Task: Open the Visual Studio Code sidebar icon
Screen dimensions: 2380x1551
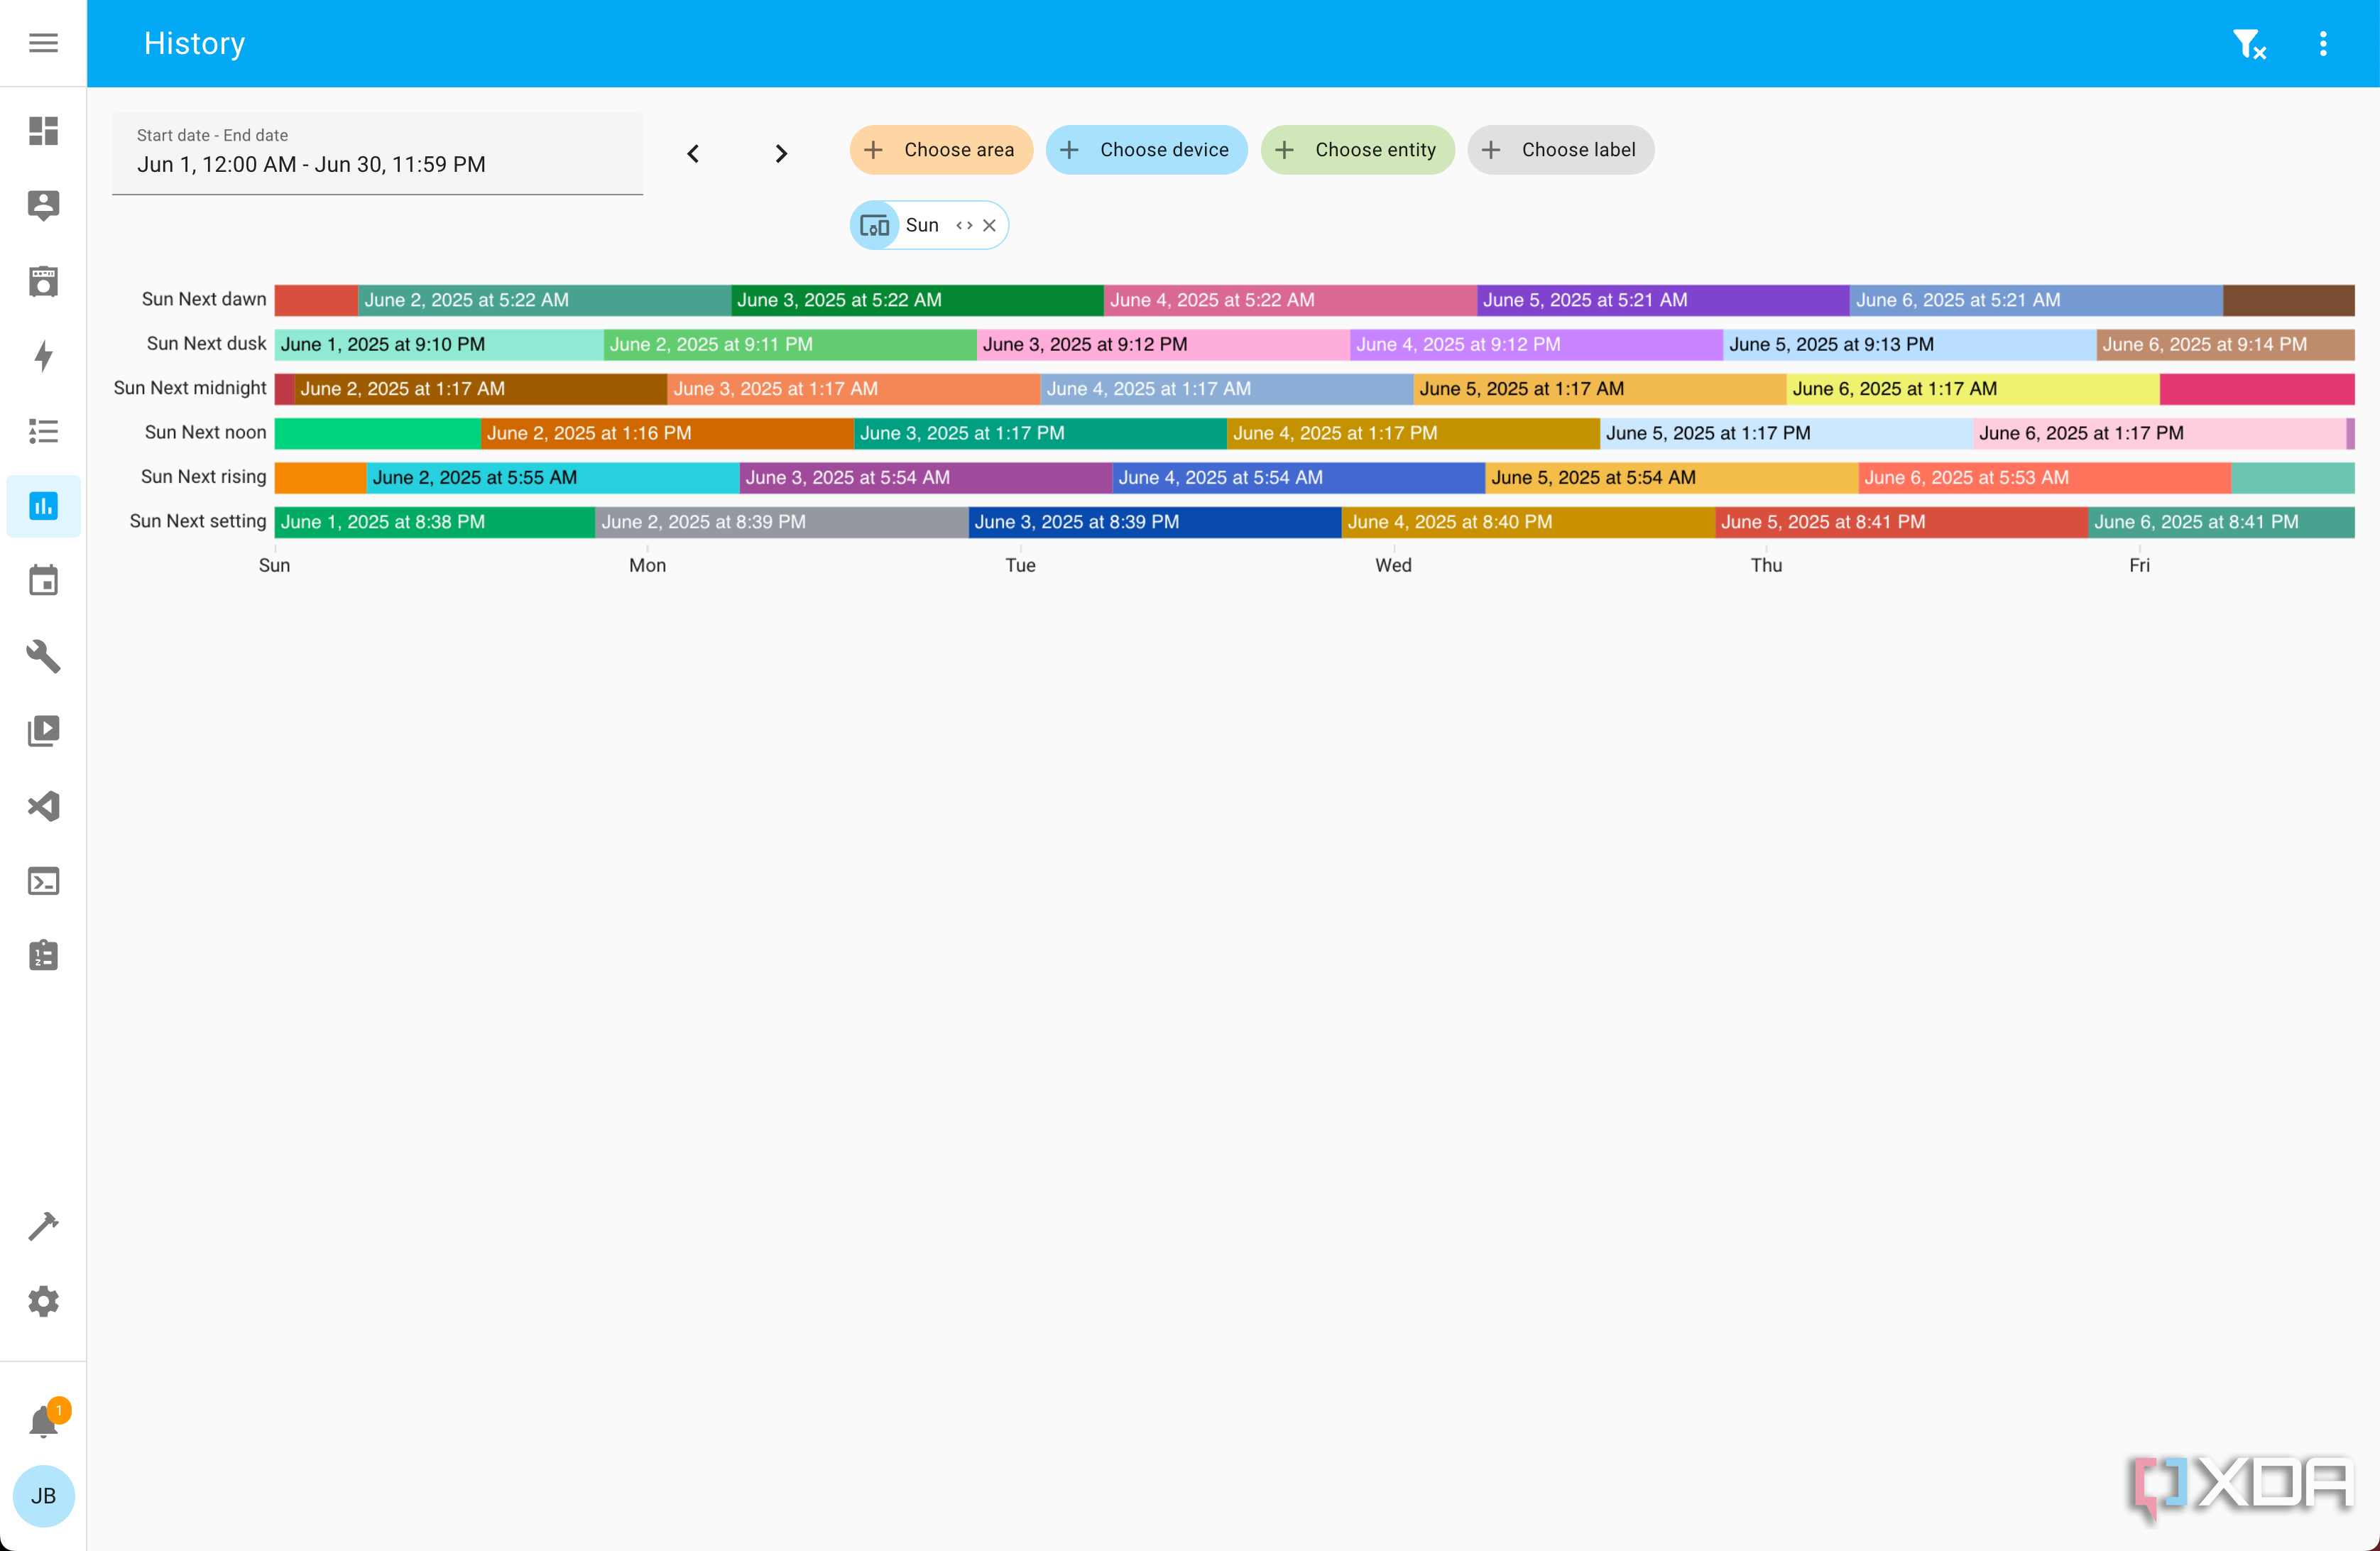Action: [x=43, y=806]
